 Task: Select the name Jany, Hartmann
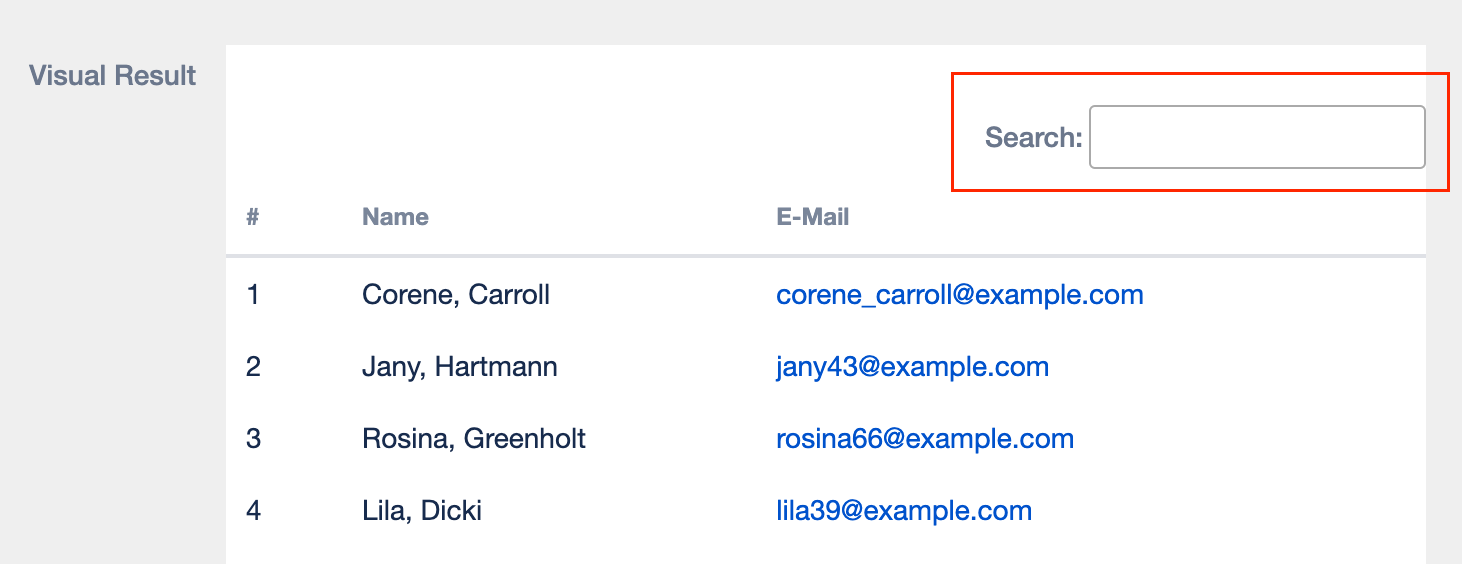[x=459, y=367]
